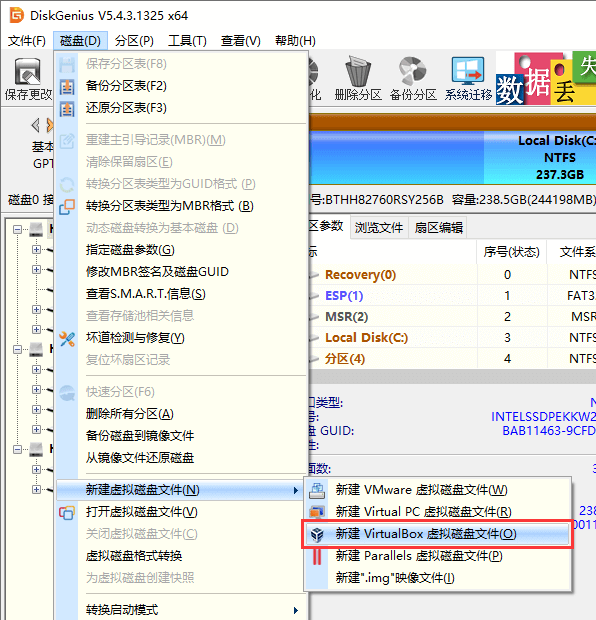Open the 工具(T) menu
The width and height of the screenshot is (596, 620).
click(x=187, y=41)
